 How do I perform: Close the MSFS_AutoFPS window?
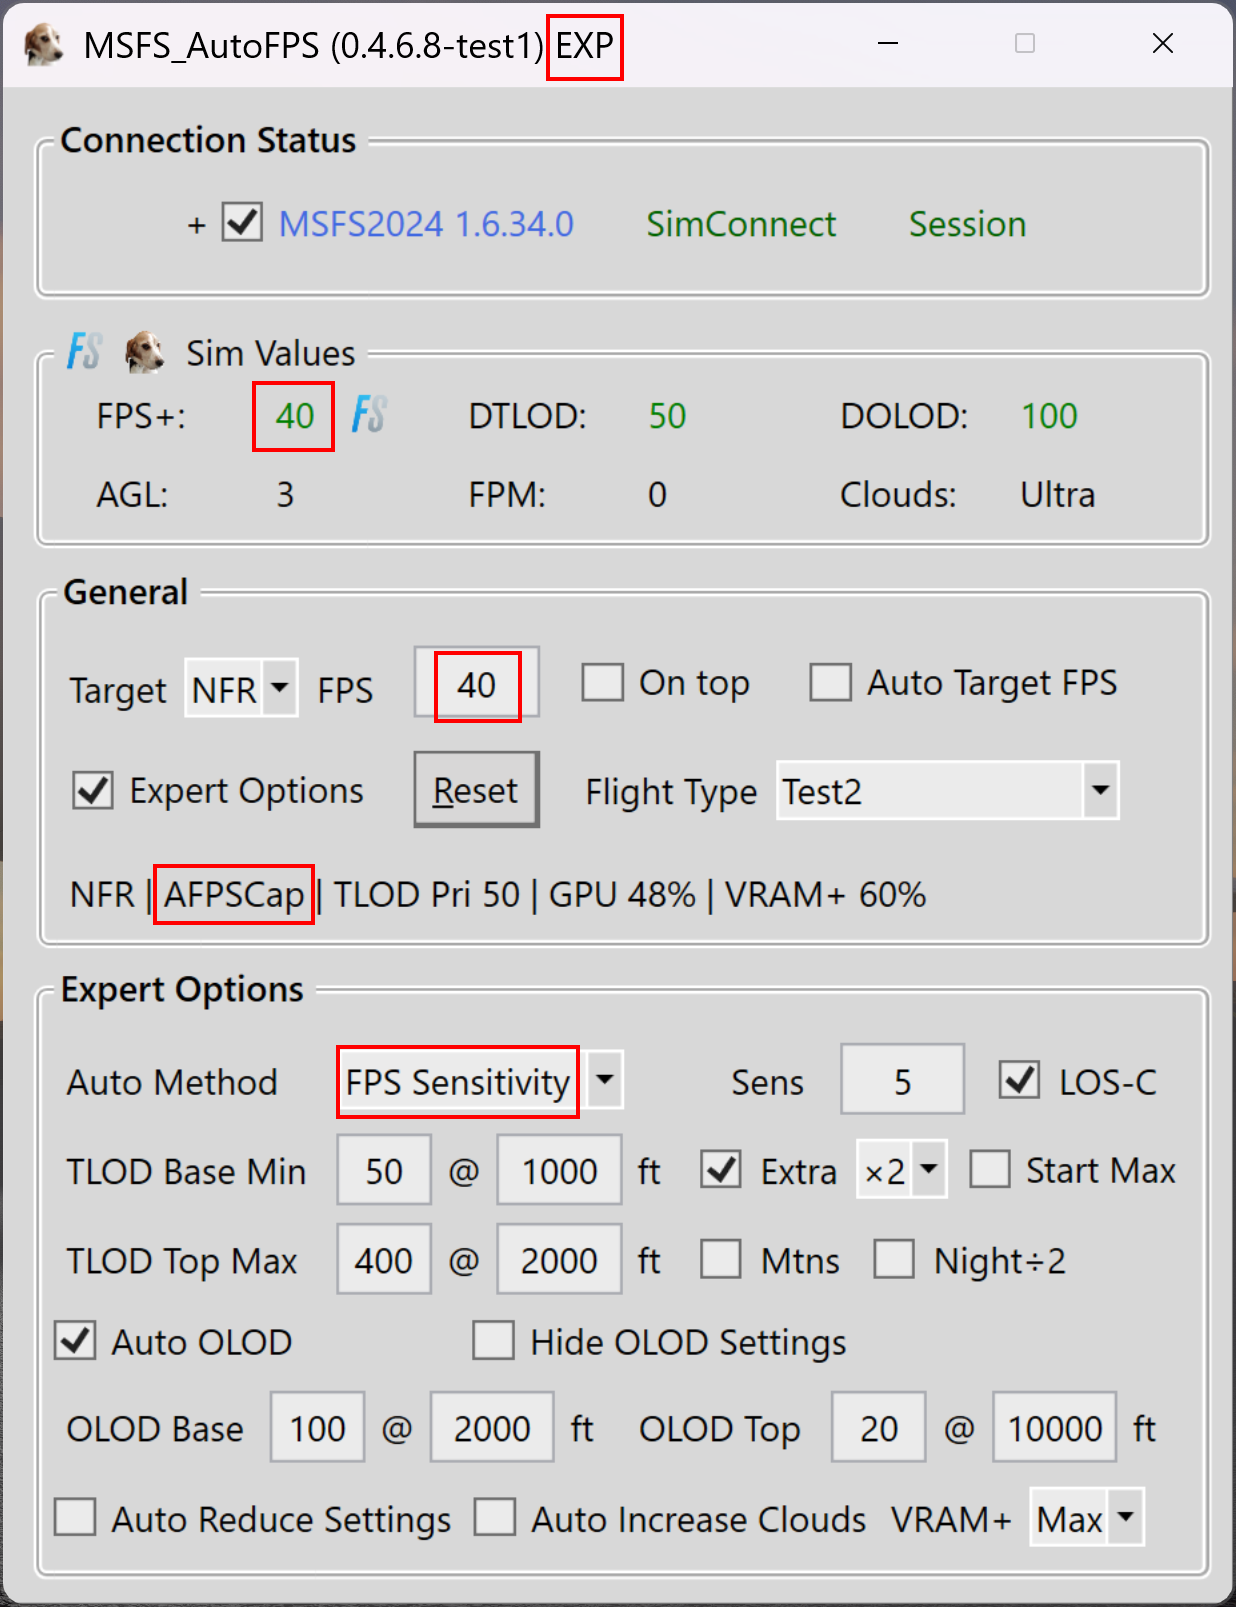[x=1162, y=43]
